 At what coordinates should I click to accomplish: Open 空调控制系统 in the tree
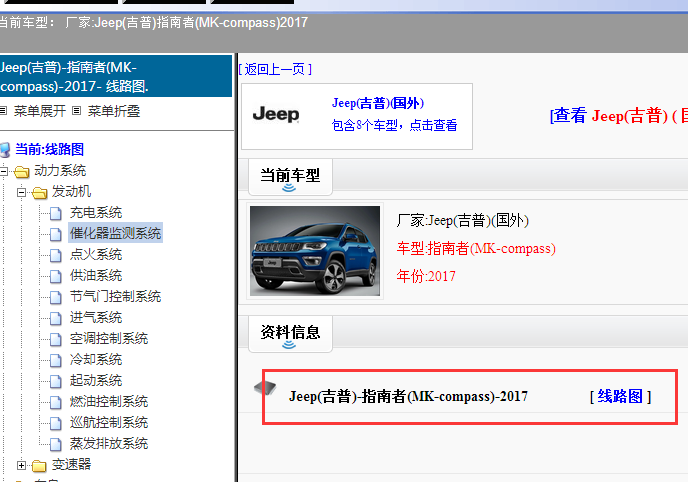(109, 339)
